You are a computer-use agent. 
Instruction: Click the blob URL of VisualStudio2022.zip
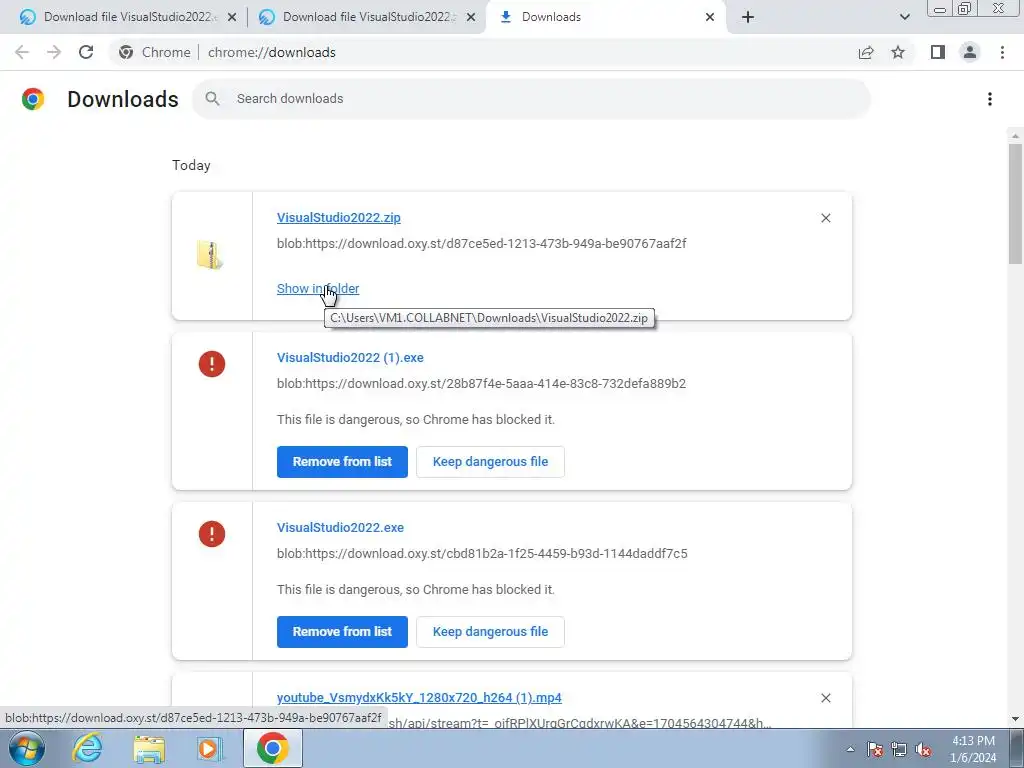point(481,244)
